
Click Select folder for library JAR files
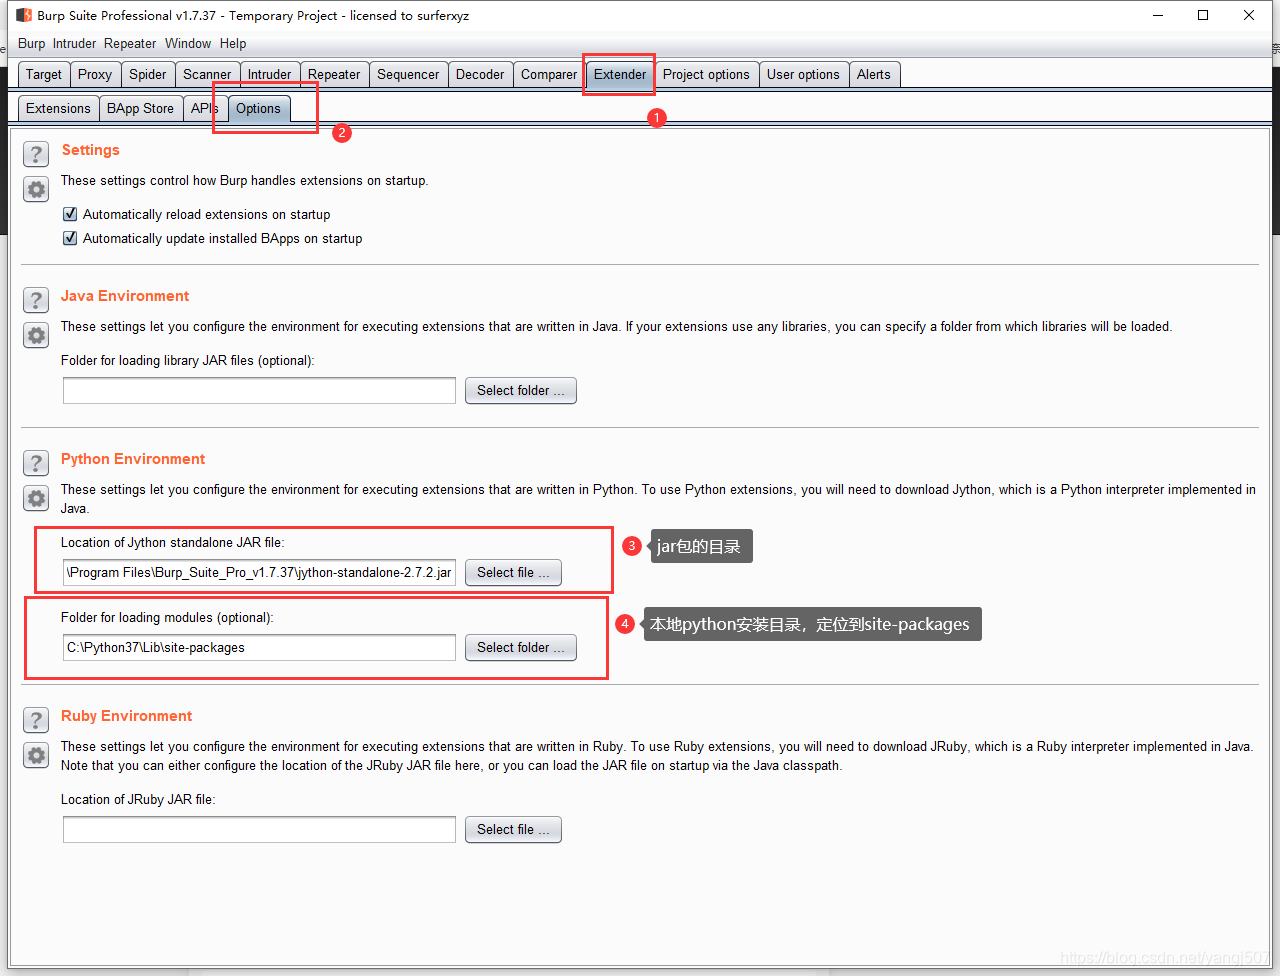(521, 390)
